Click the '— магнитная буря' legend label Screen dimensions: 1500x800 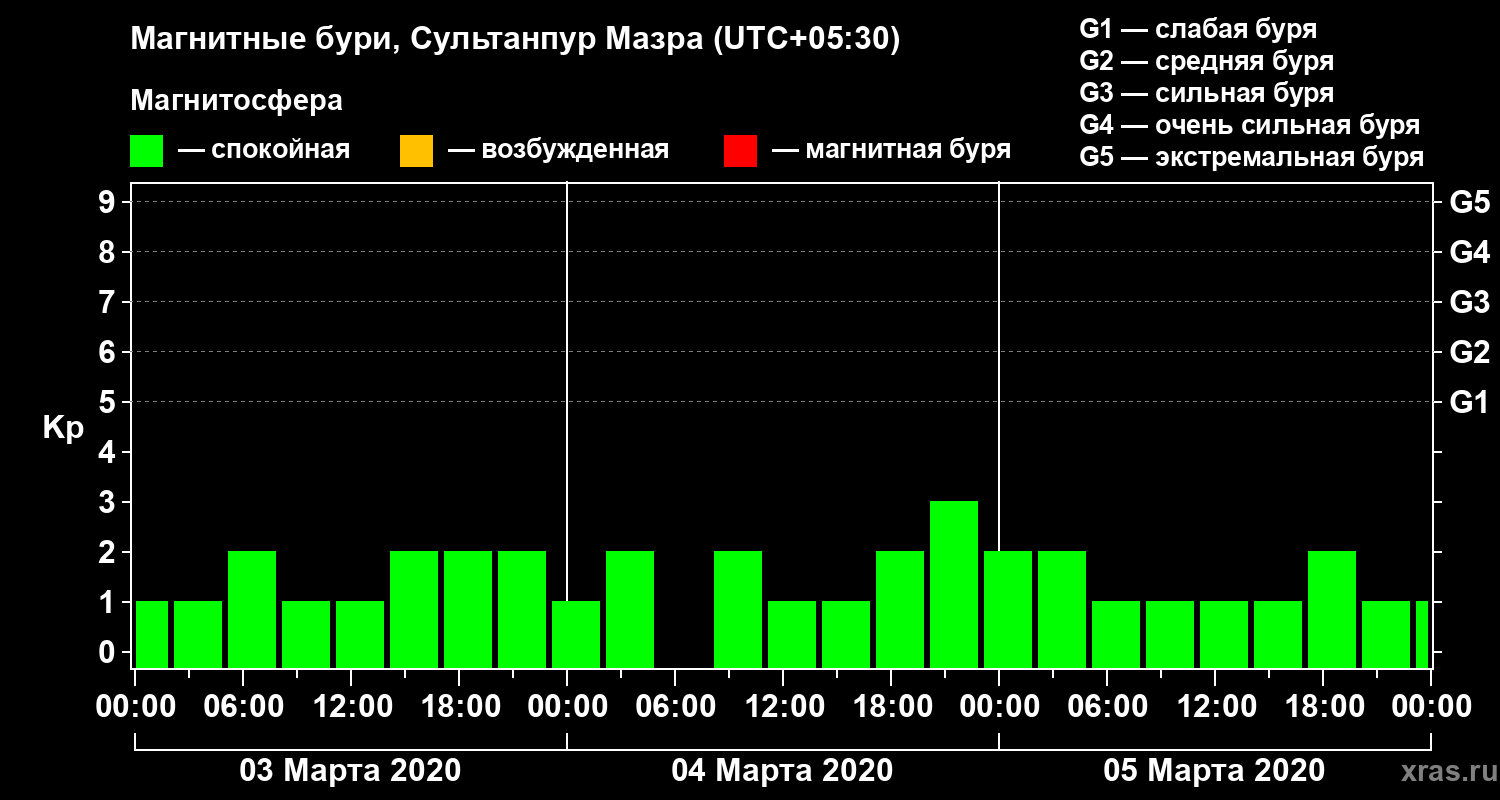tap(892, 151)
